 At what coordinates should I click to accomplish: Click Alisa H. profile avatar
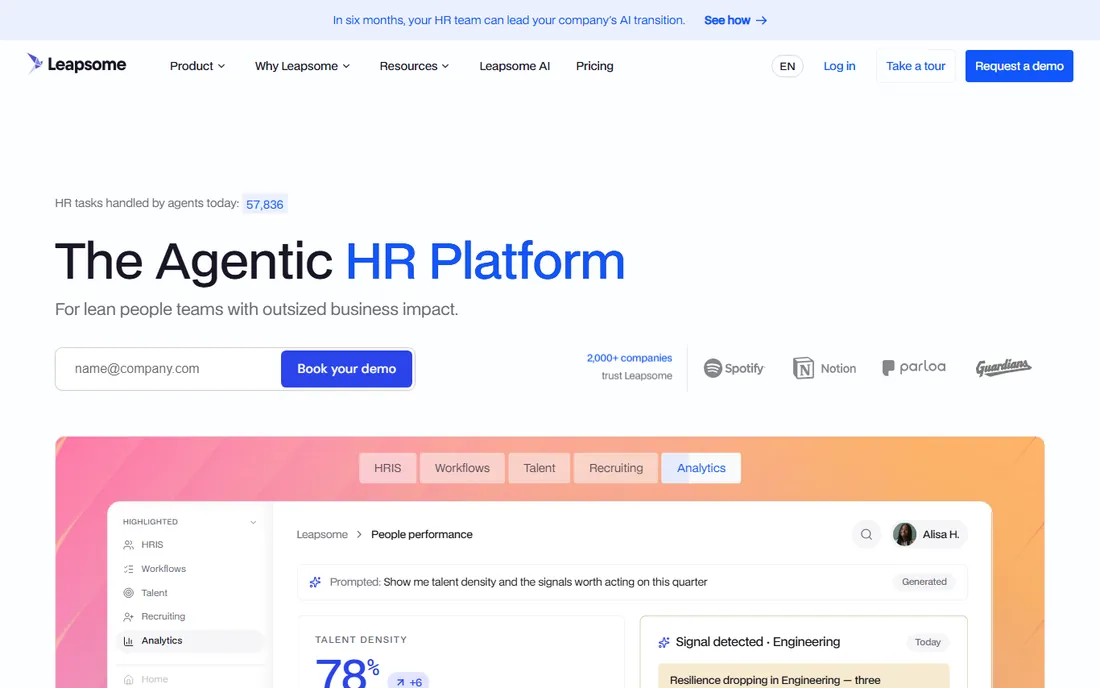point(904,534)
